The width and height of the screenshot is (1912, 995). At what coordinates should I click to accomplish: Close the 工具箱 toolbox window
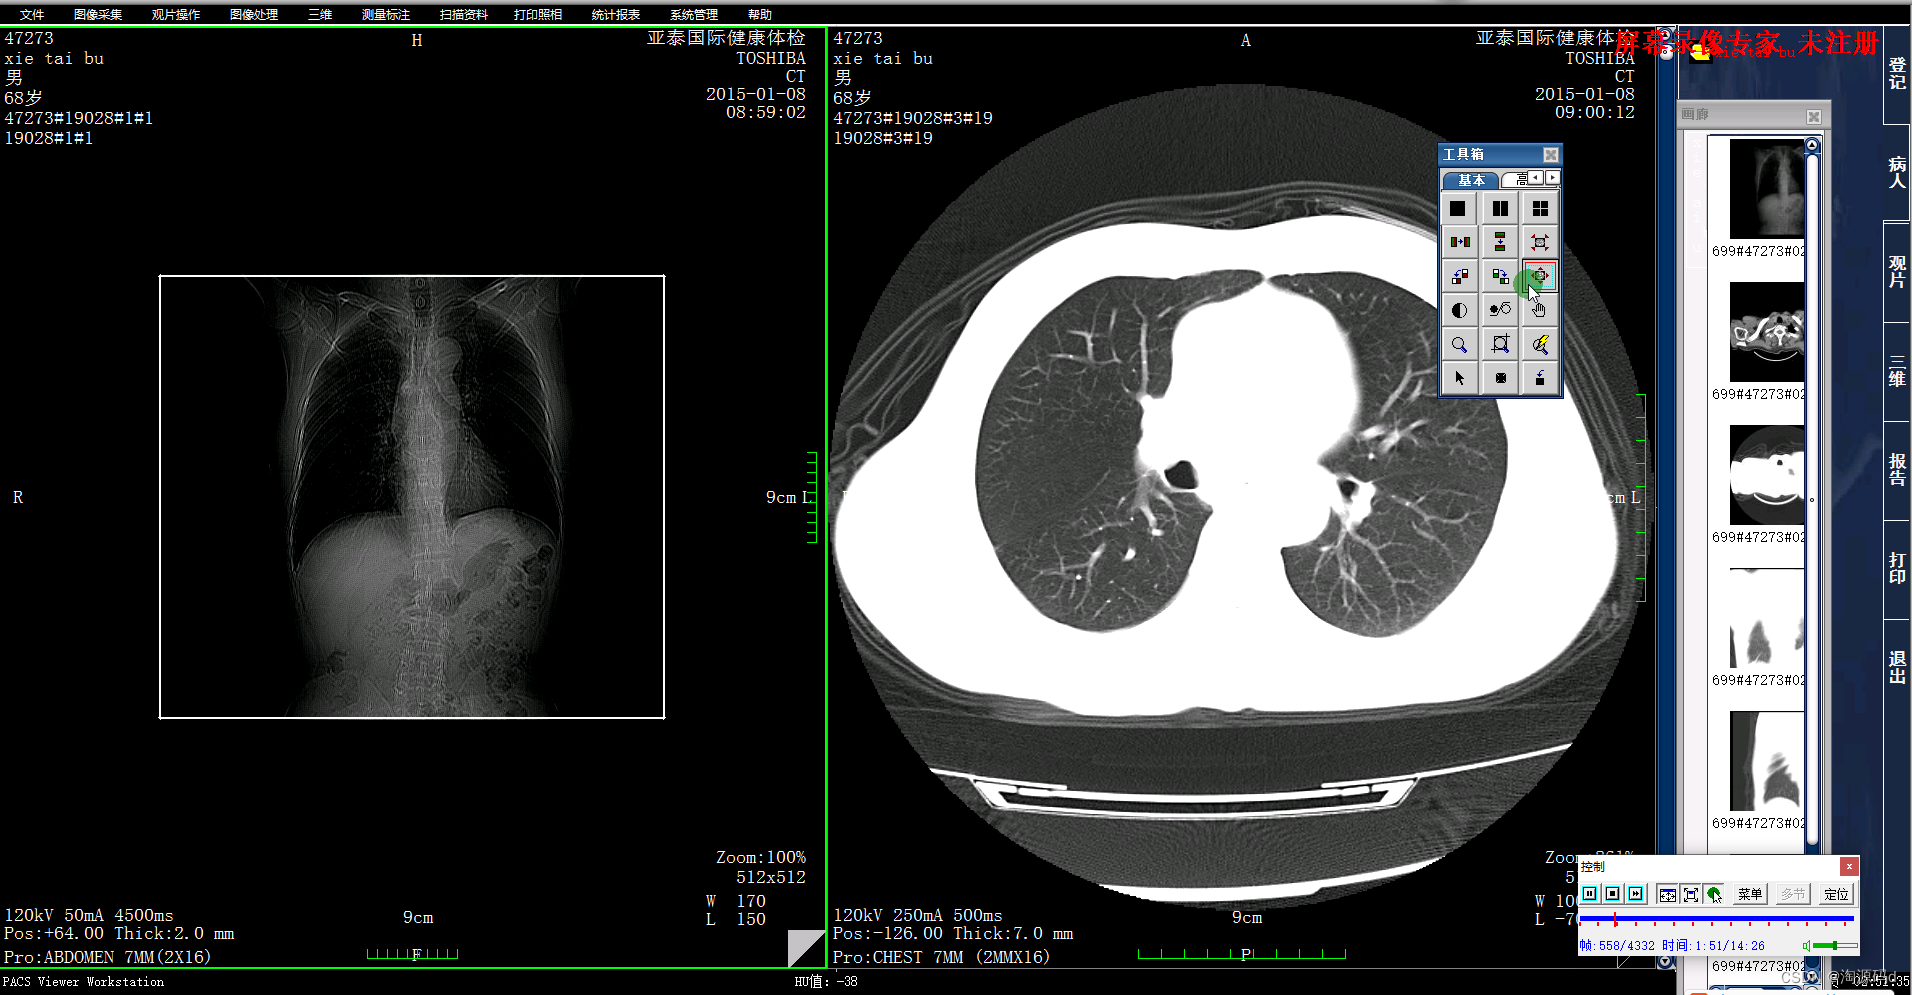pos(1550,154)
